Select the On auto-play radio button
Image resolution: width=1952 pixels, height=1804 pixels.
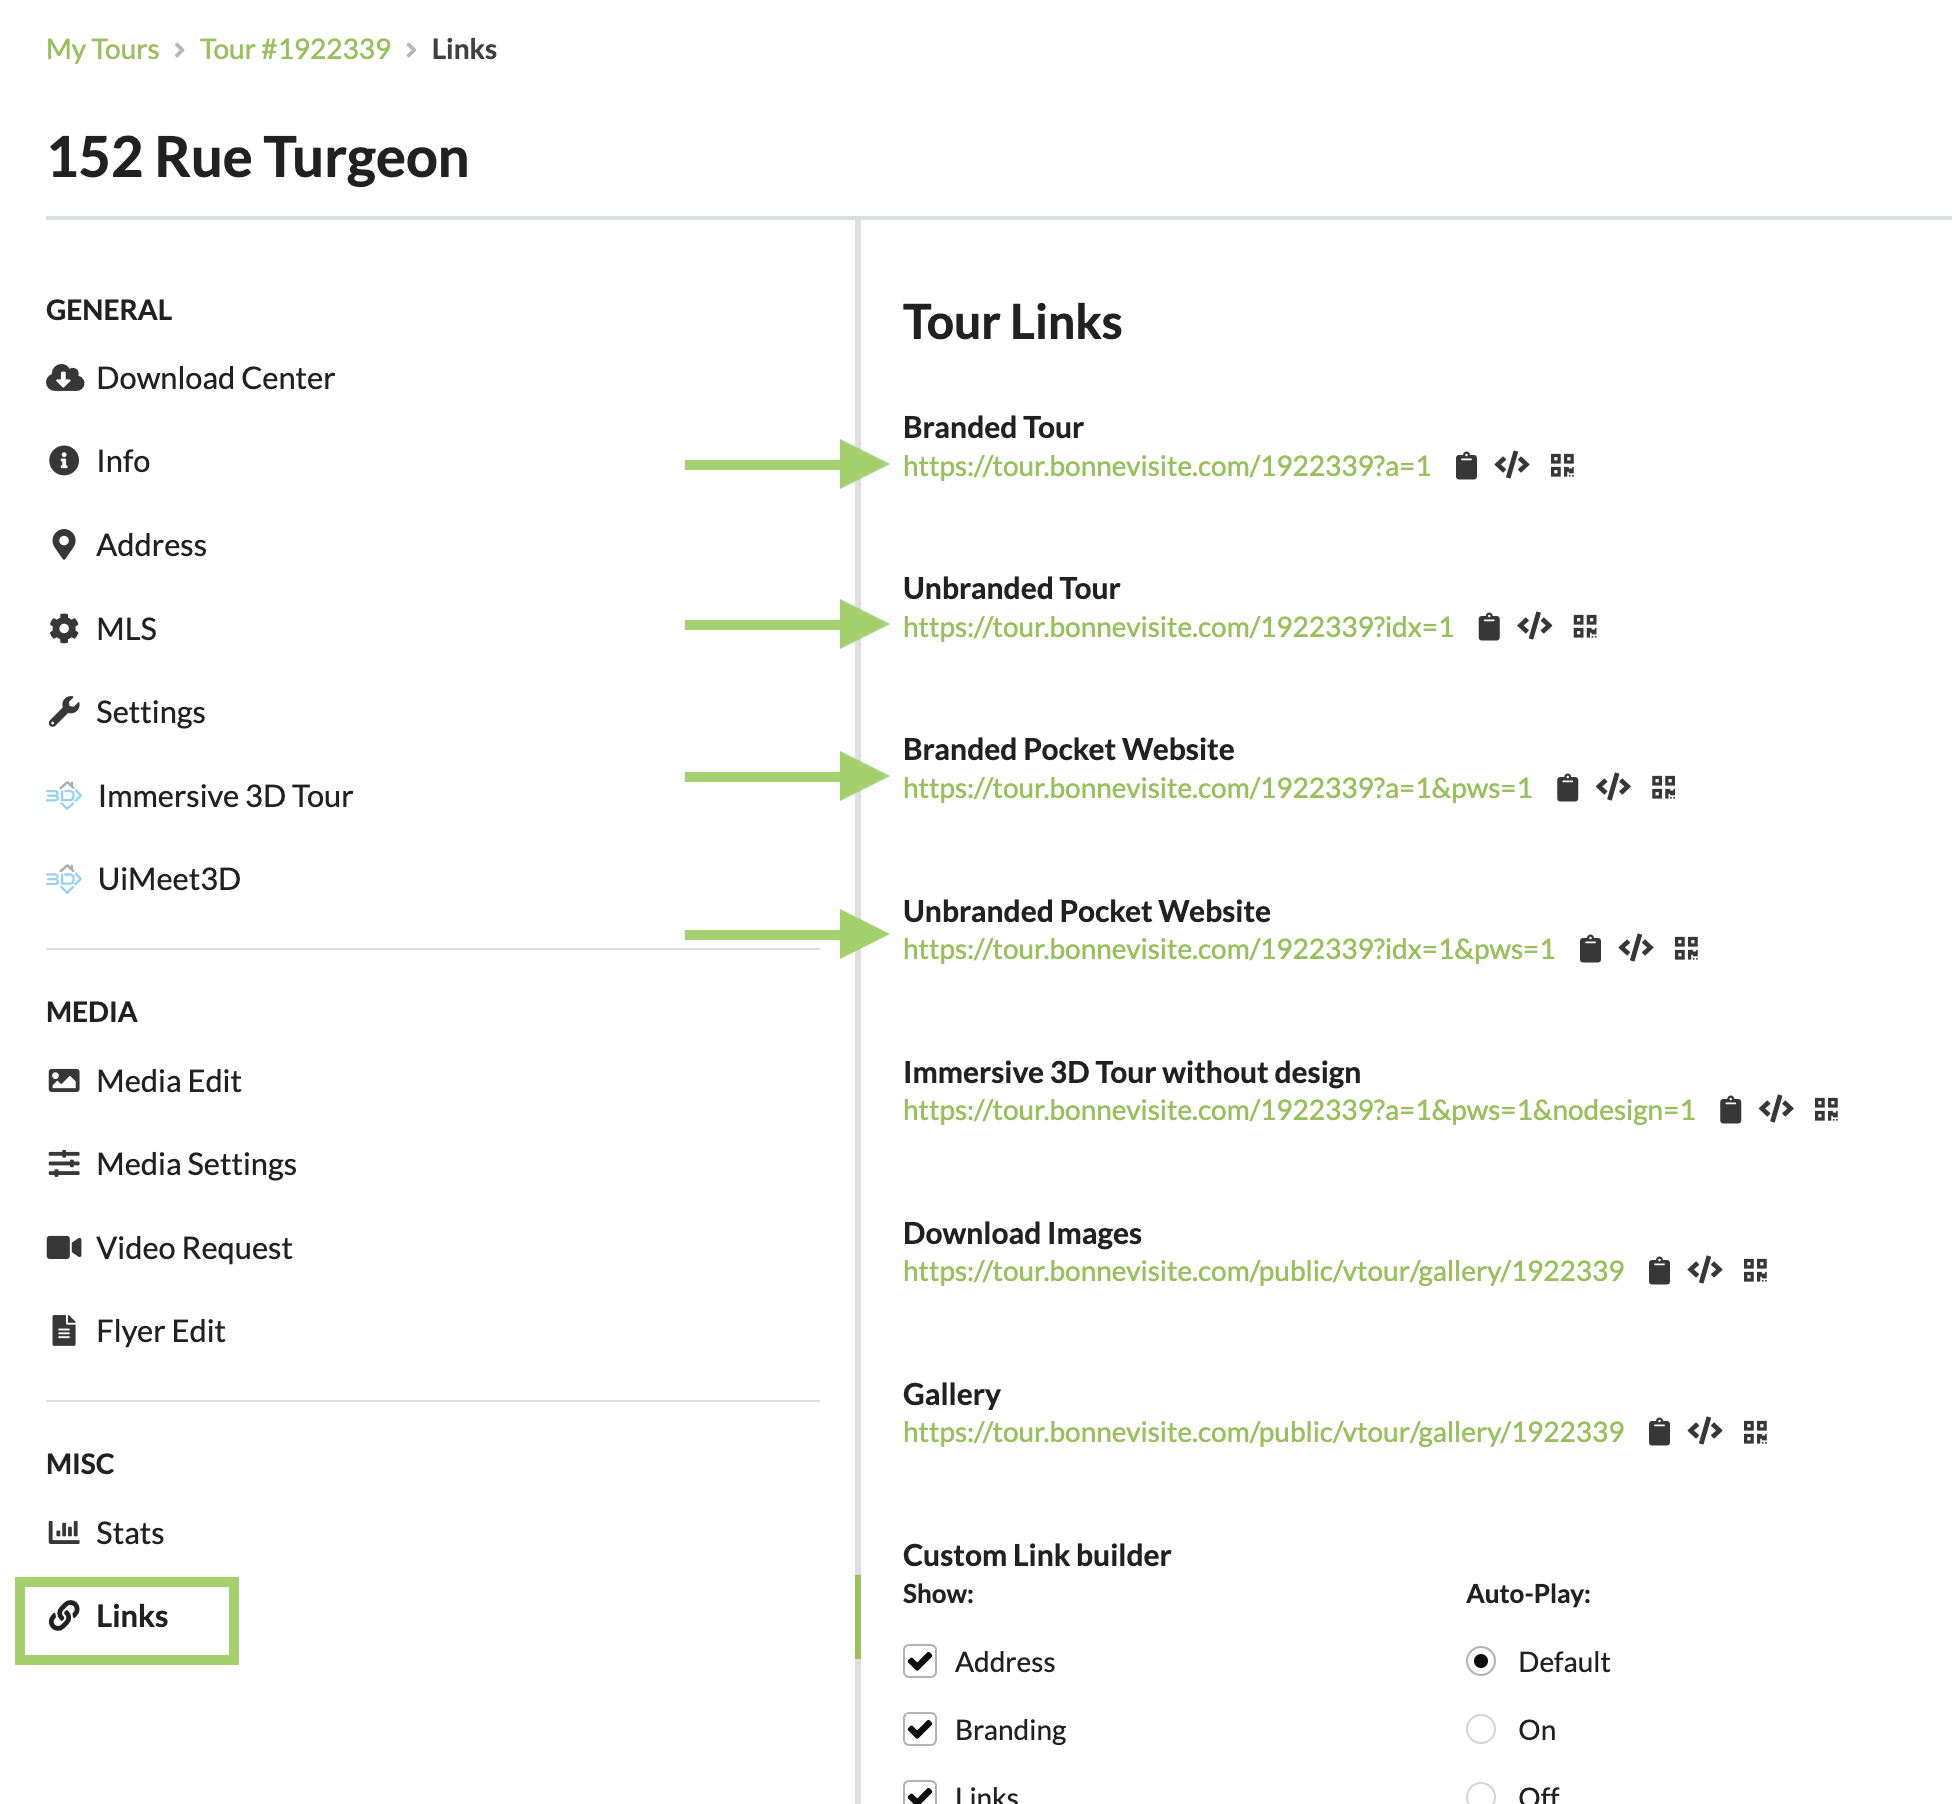tap(1481, 1729)
